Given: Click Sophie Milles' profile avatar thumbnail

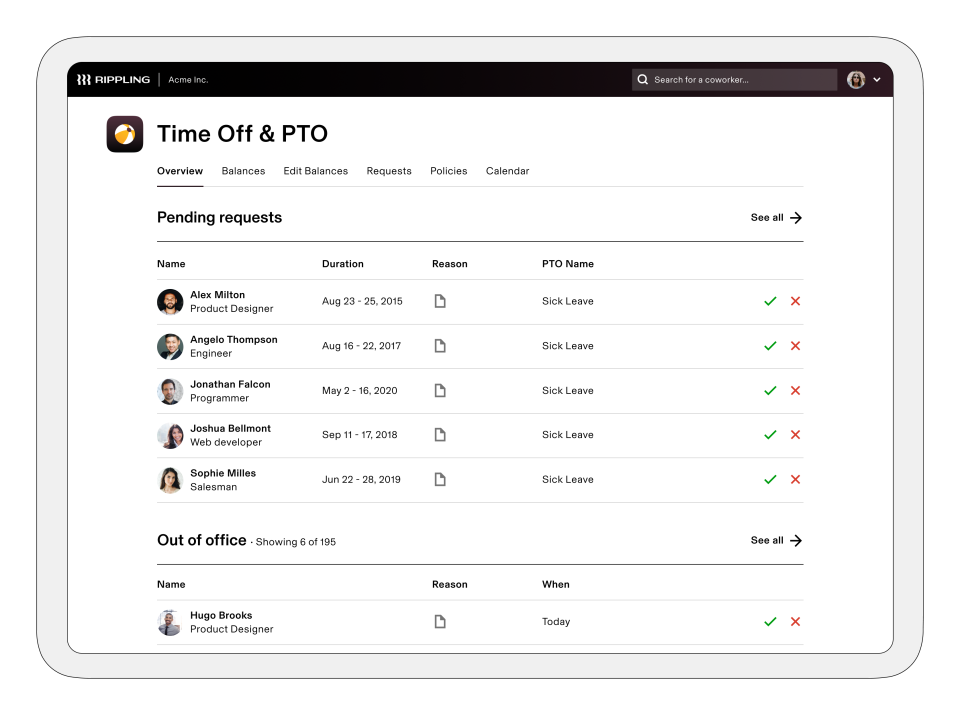Looking at the screenshot, I should (x=170, y=479).
